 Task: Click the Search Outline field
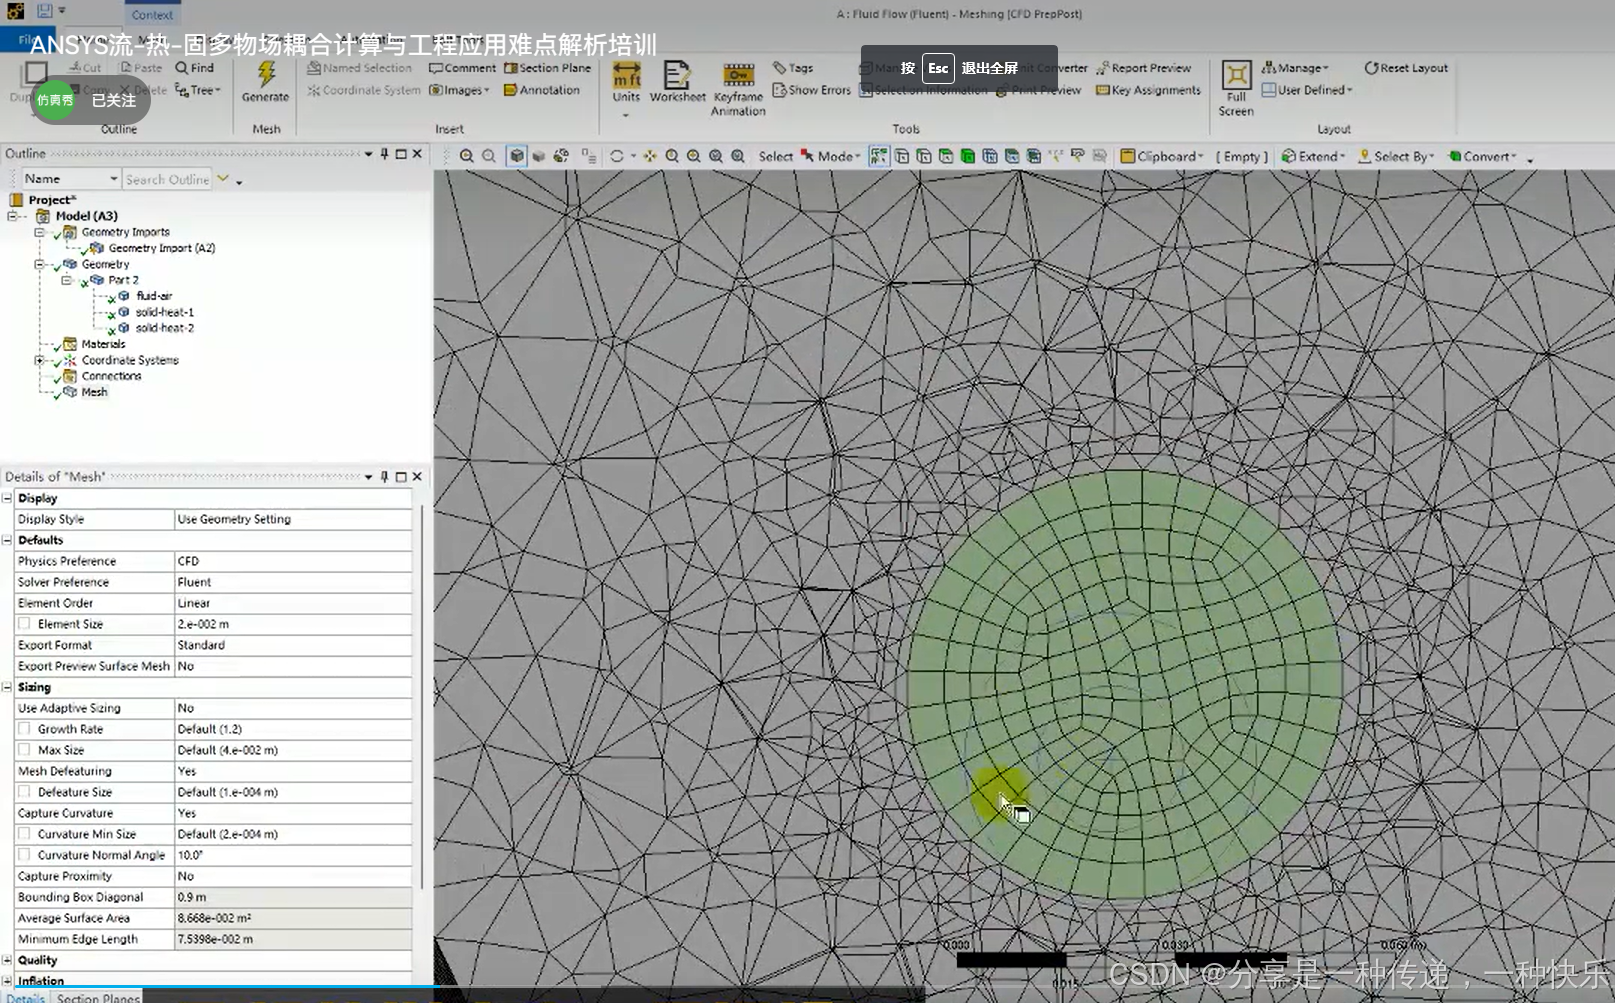click(x=167, y=179)
